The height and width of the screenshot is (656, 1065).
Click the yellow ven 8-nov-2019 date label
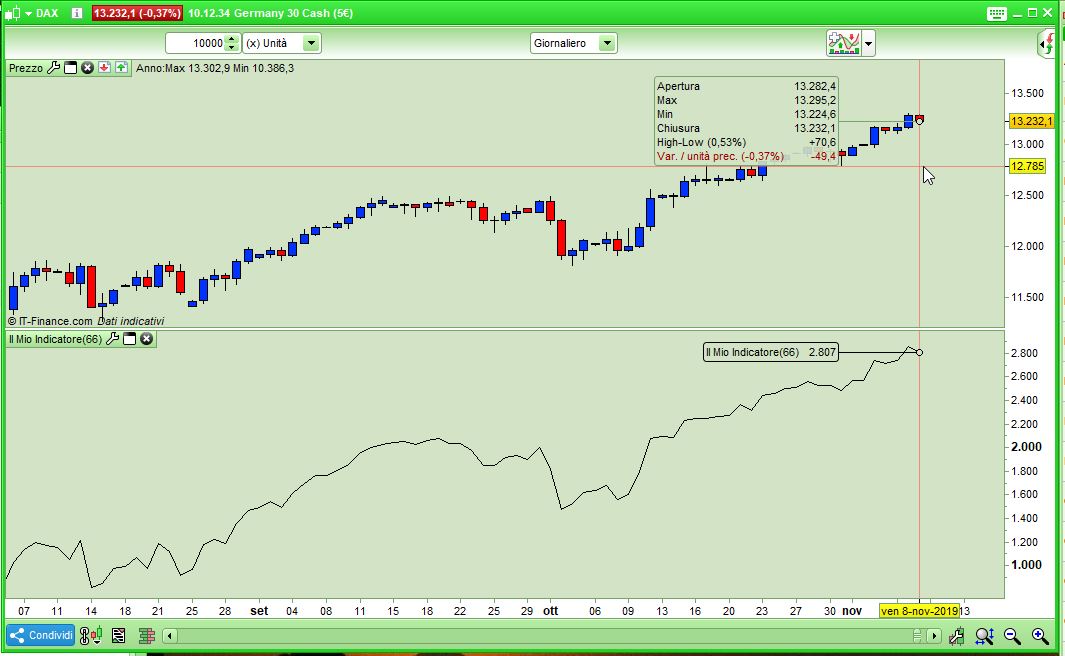919,611
